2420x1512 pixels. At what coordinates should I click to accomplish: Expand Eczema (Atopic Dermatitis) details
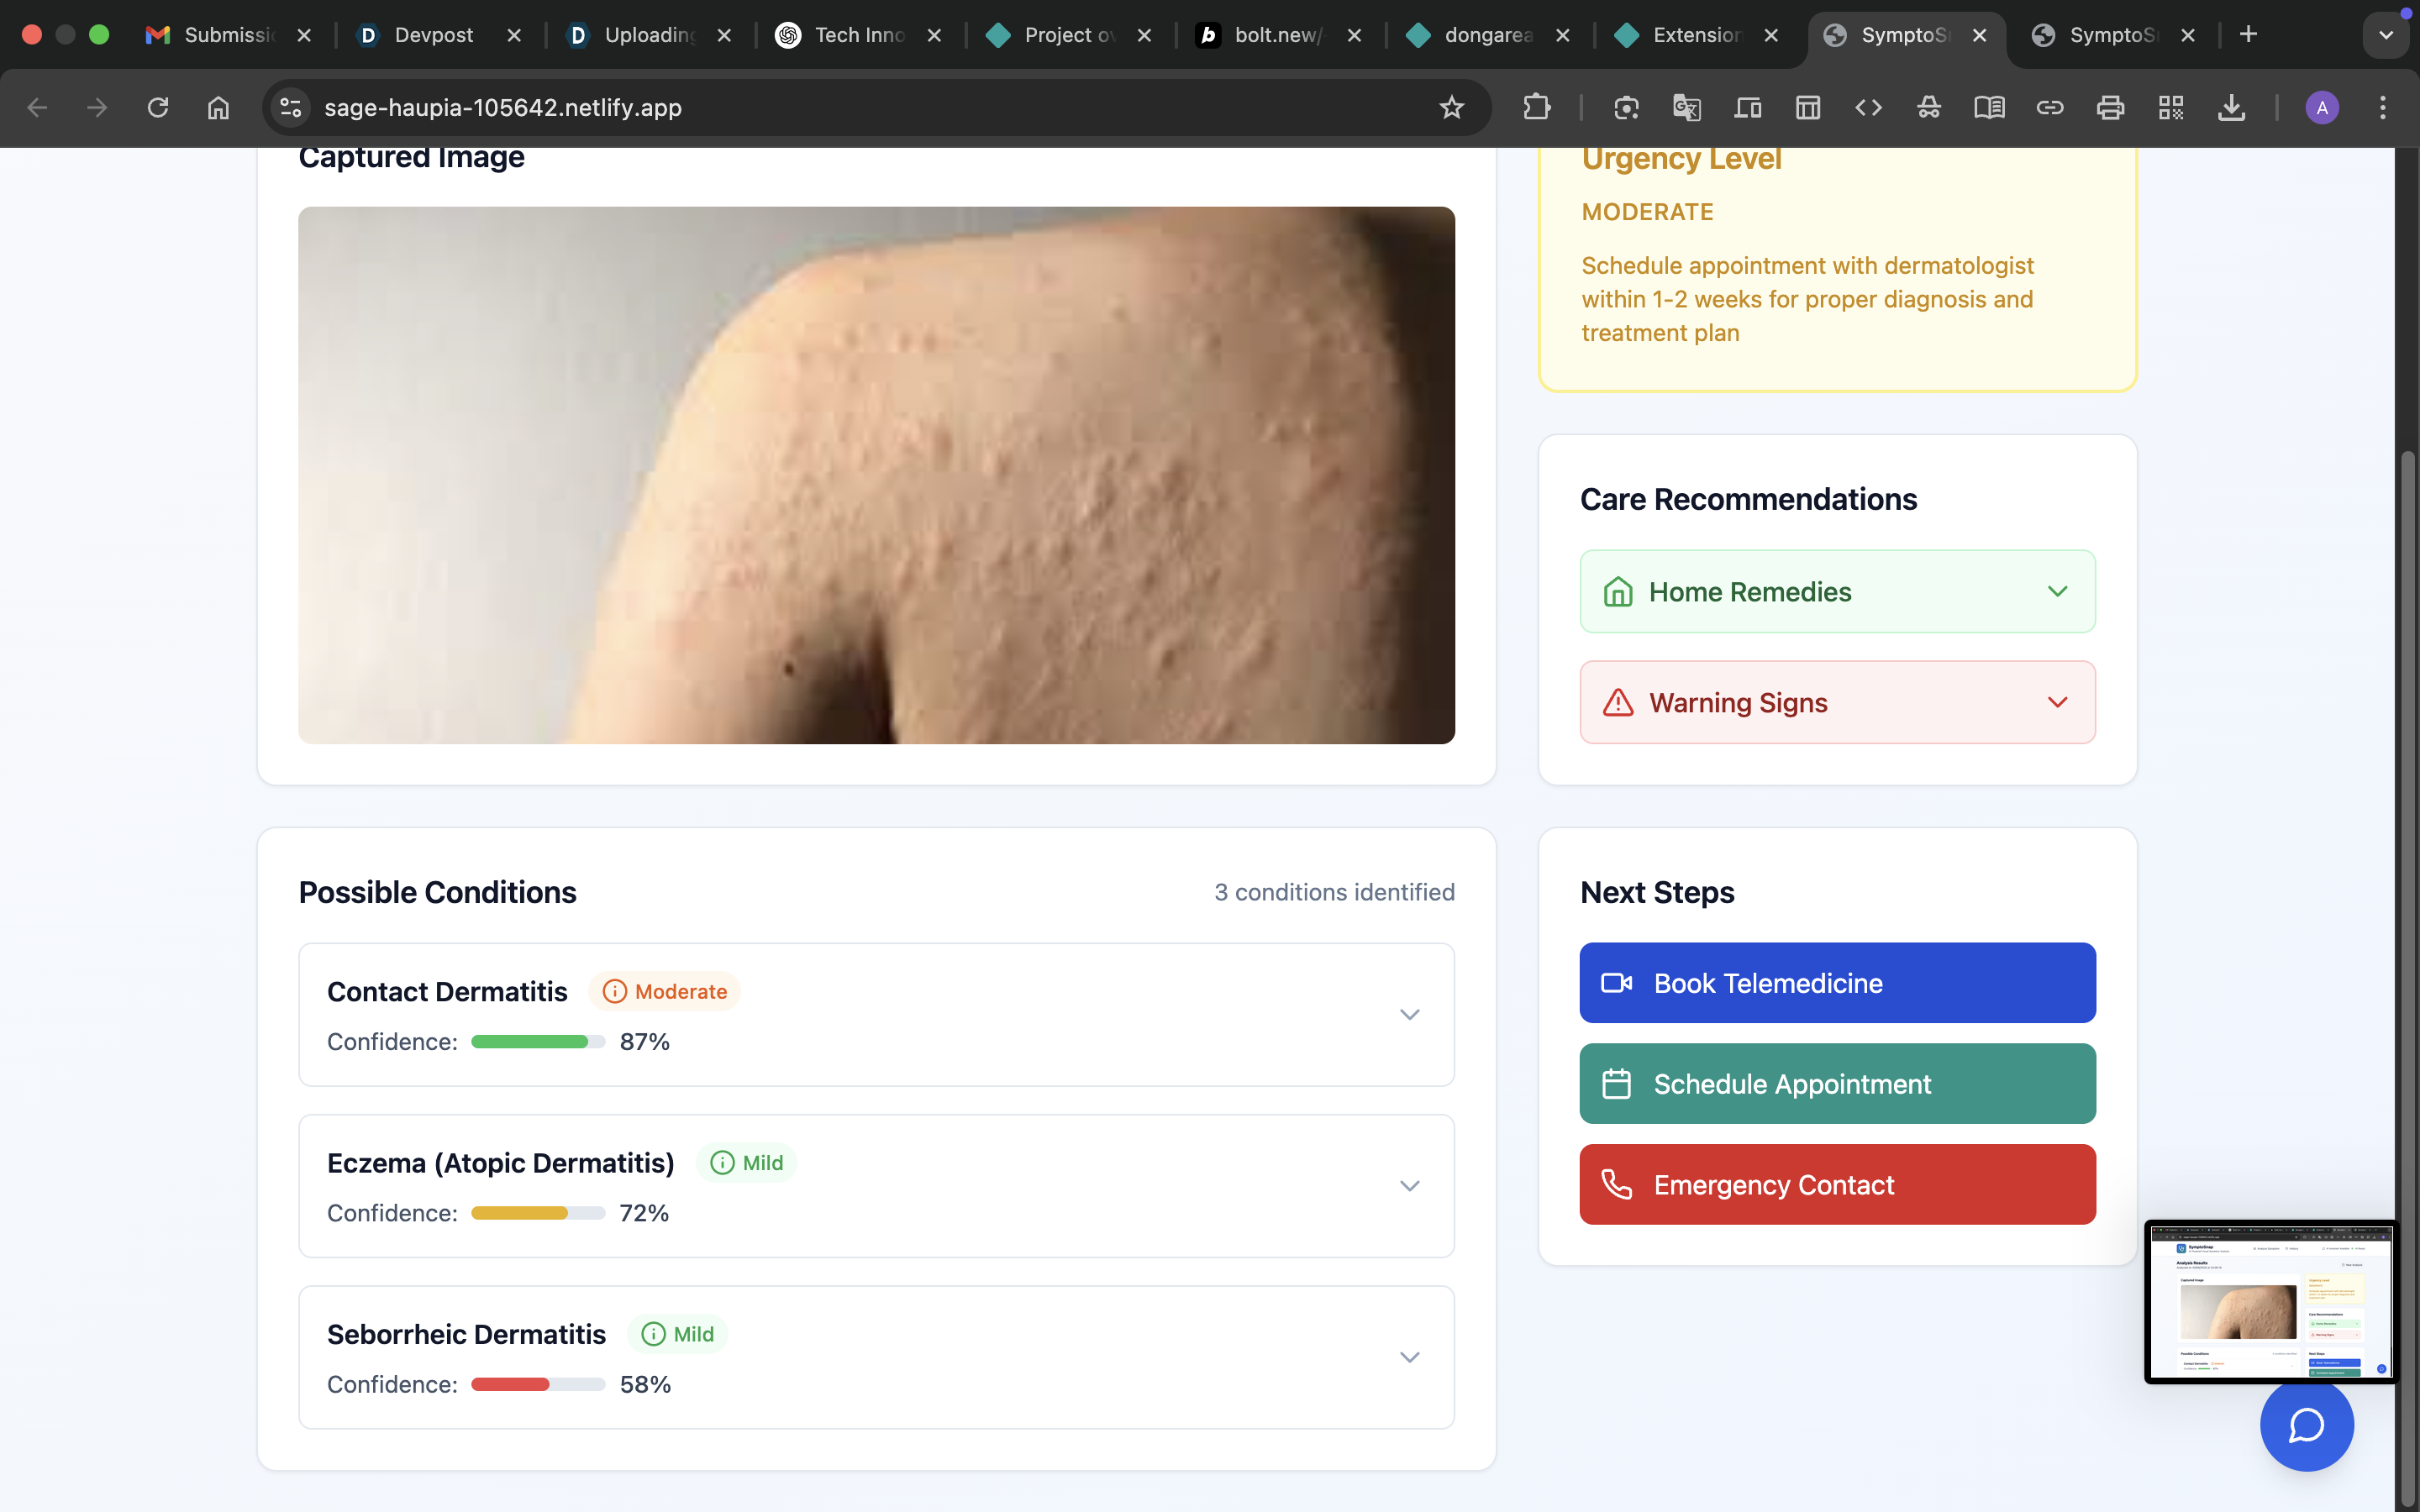point(1409,1186)
